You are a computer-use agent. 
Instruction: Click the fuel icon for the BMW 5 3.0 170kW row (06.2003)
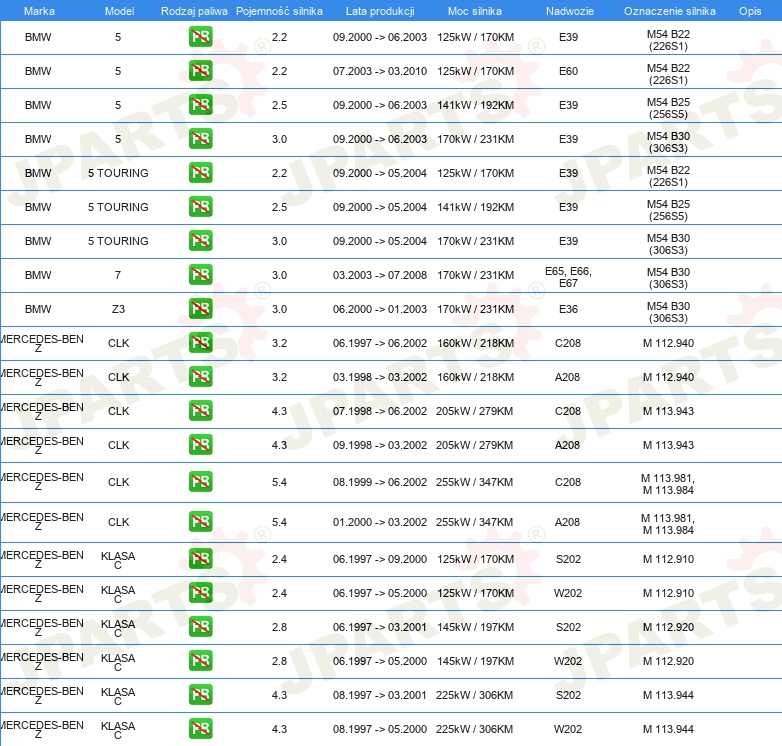200,139
